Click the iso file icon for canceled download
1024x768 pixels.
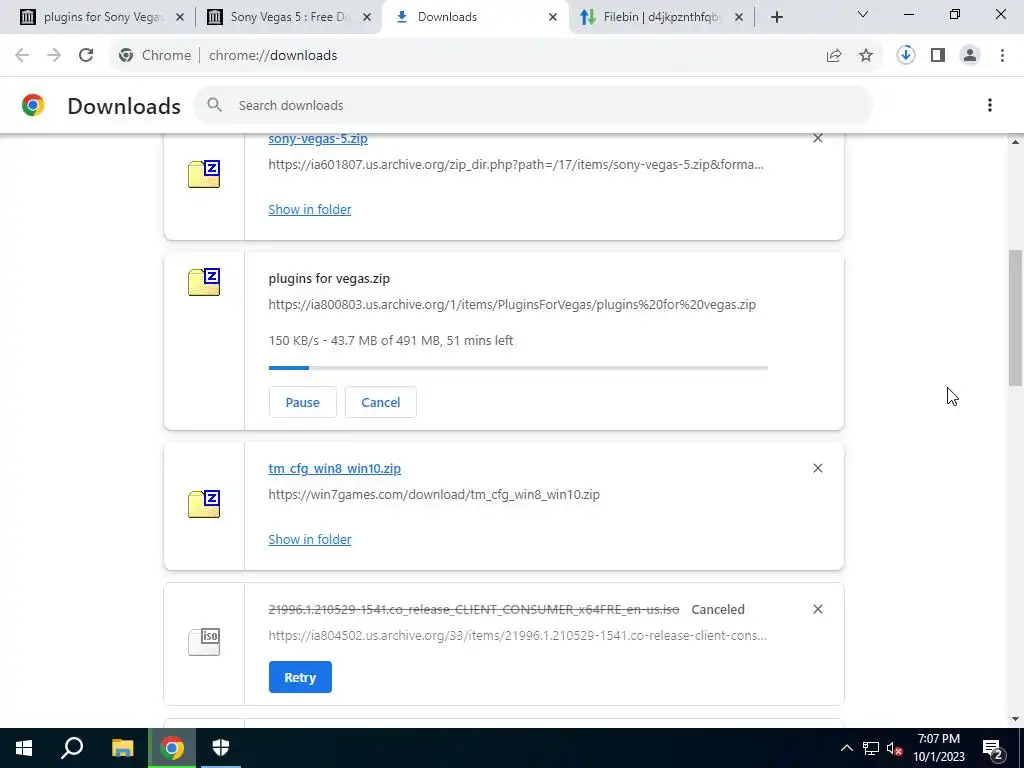(204, 641)
